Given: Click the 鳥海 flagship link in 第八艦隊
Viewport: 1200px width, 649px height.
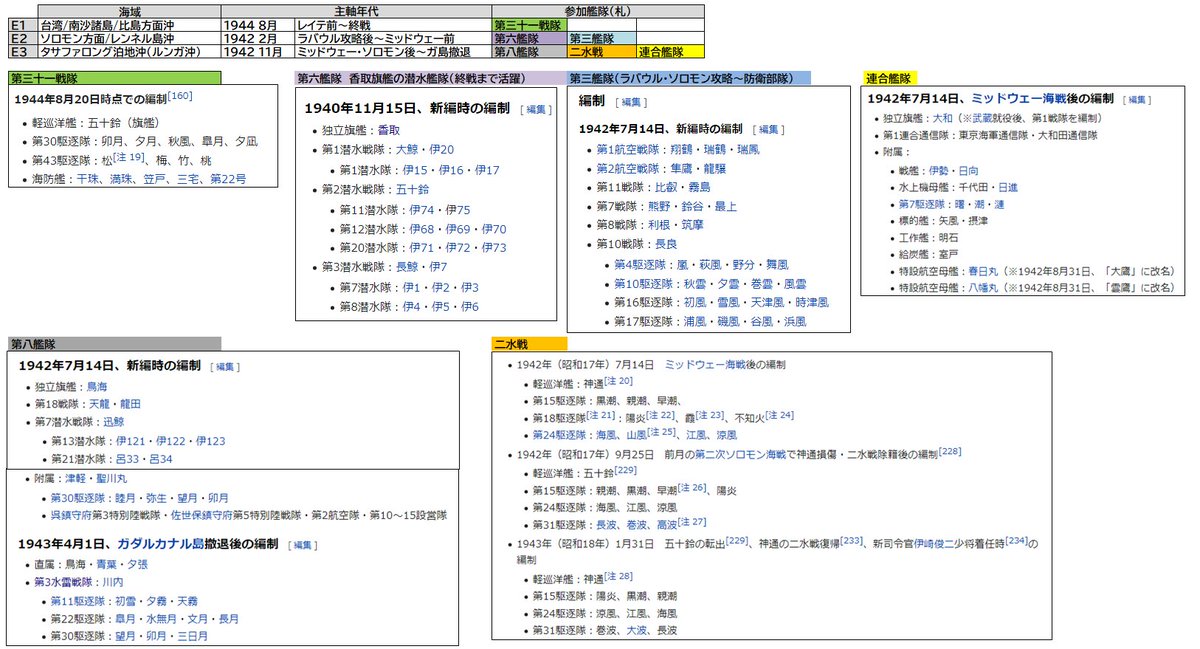Looking at the screenshot, I should (x=99, y=386).
